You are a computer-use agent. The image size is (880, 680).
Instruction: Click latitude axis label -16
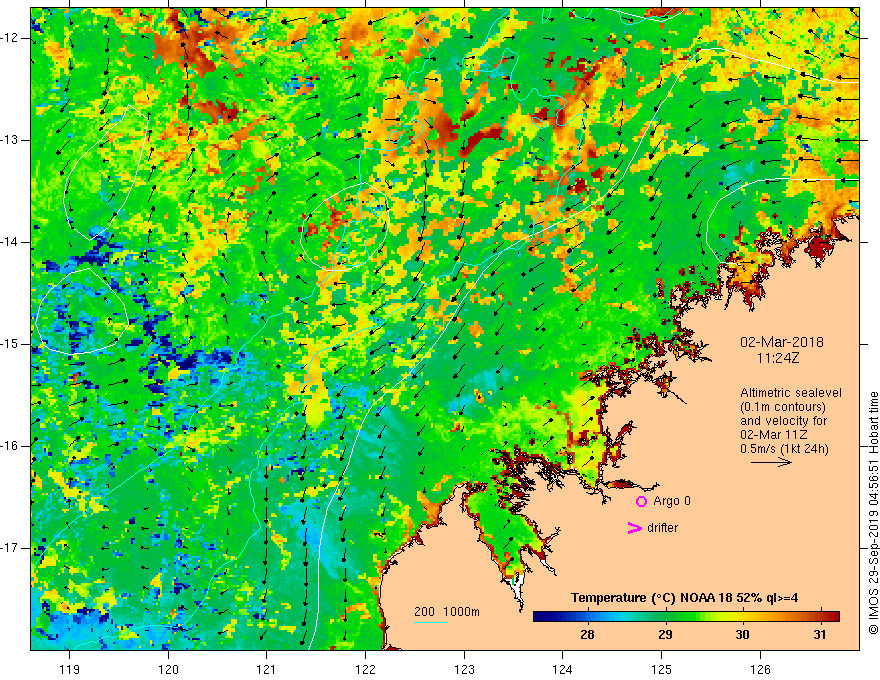[10, 446]
